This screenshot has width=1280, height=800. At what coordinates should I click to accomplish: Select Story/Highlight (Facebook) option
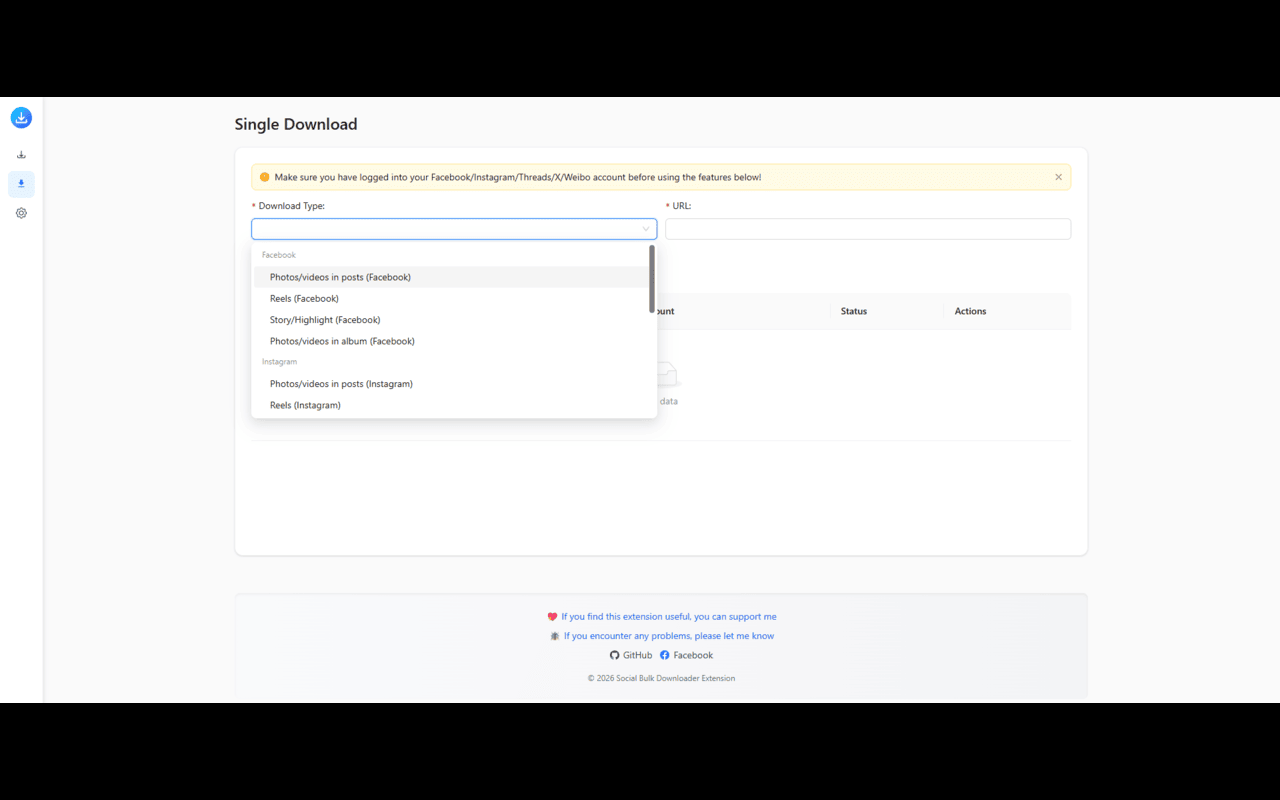pyautogui.click(x=325, y=319)
